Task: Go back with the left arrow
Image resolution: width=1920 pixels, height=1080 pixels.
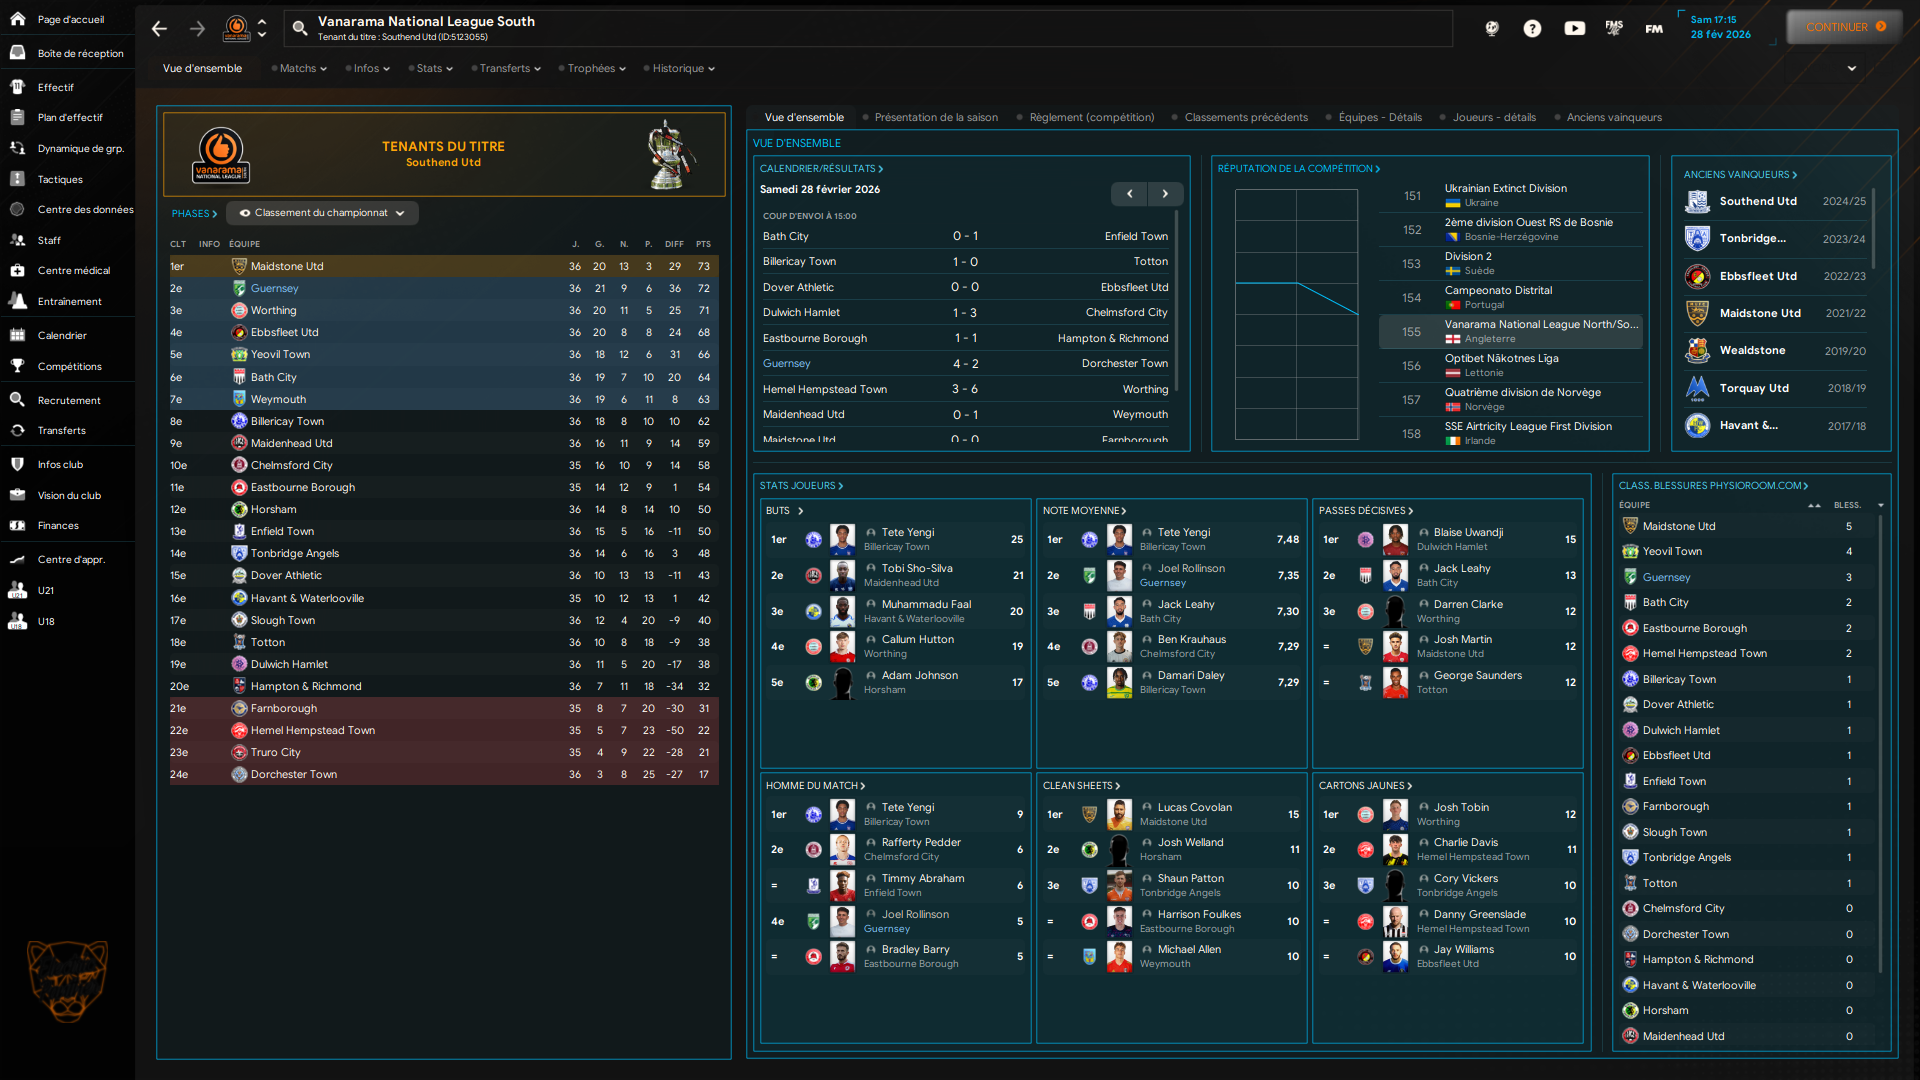Action: click(x=159, y=29)
